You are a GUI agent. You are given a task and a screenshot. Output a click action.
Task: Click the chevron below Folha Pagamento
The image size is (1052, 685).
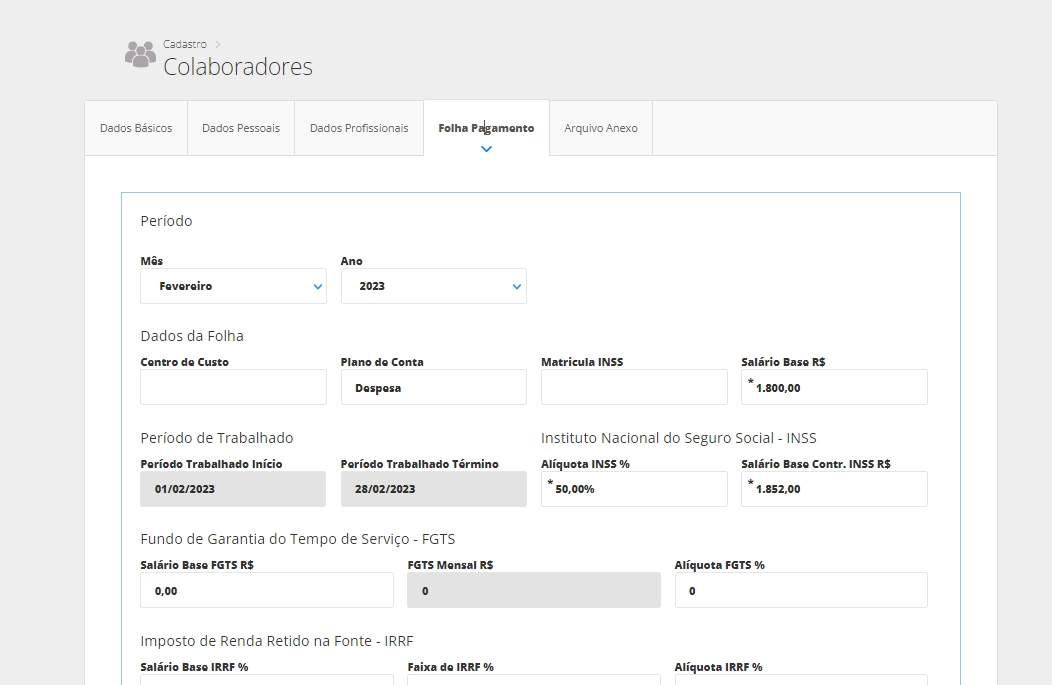[486, 149]
